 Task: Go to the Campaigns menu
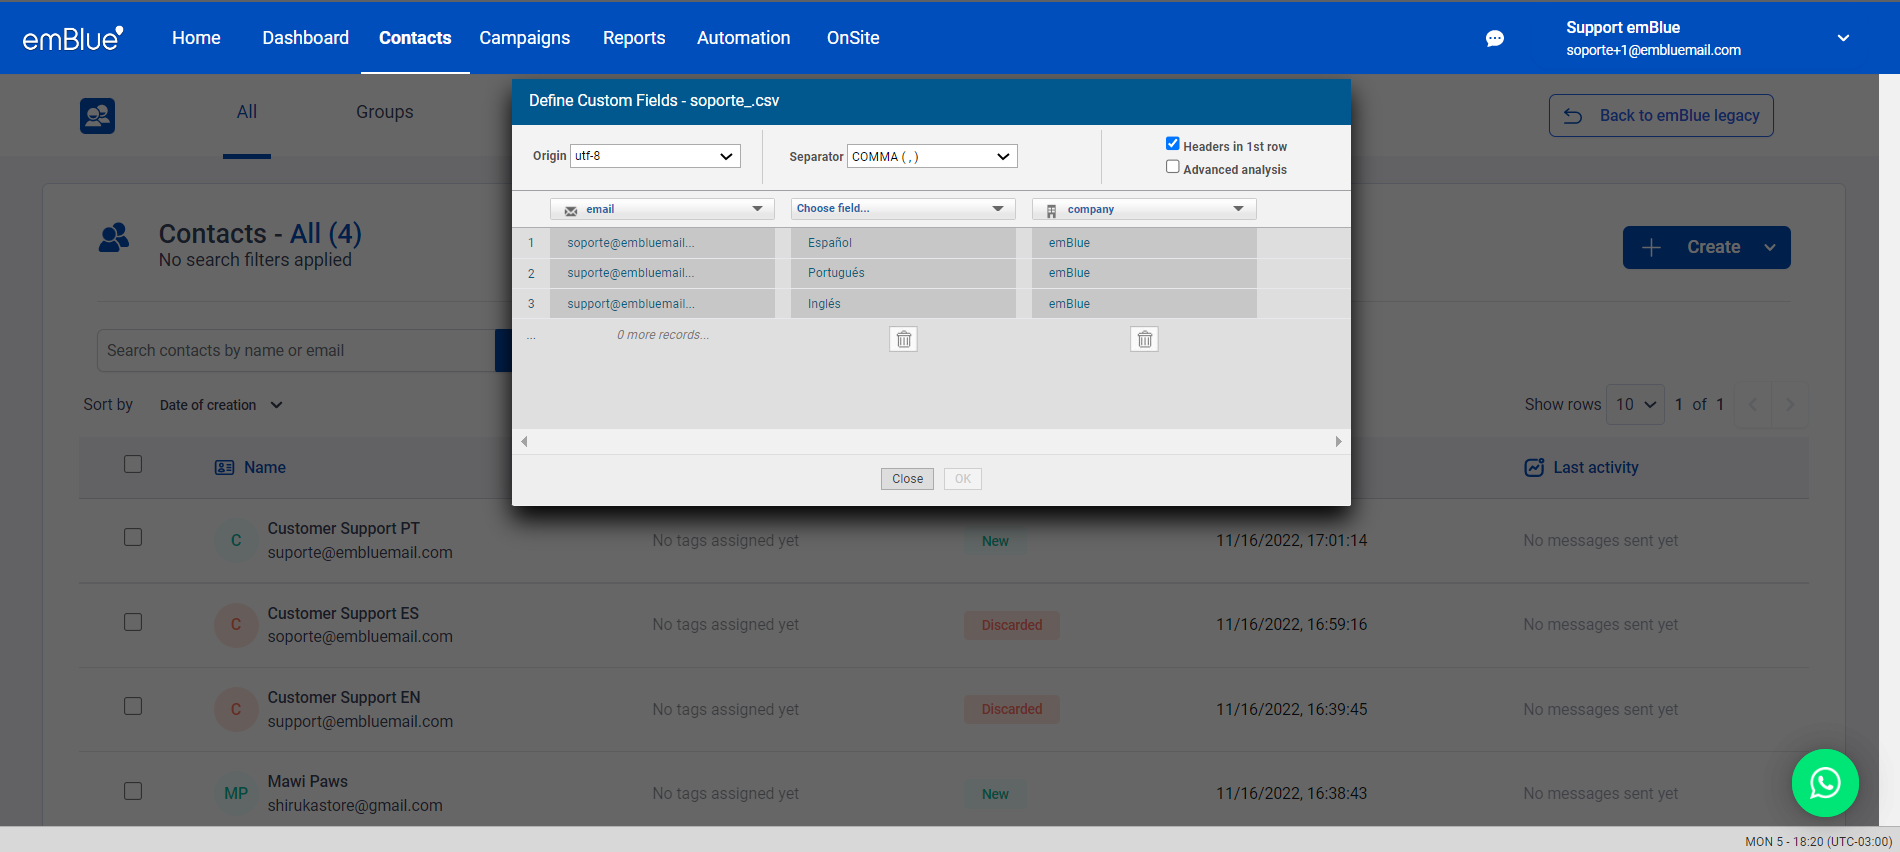[524, 38]
